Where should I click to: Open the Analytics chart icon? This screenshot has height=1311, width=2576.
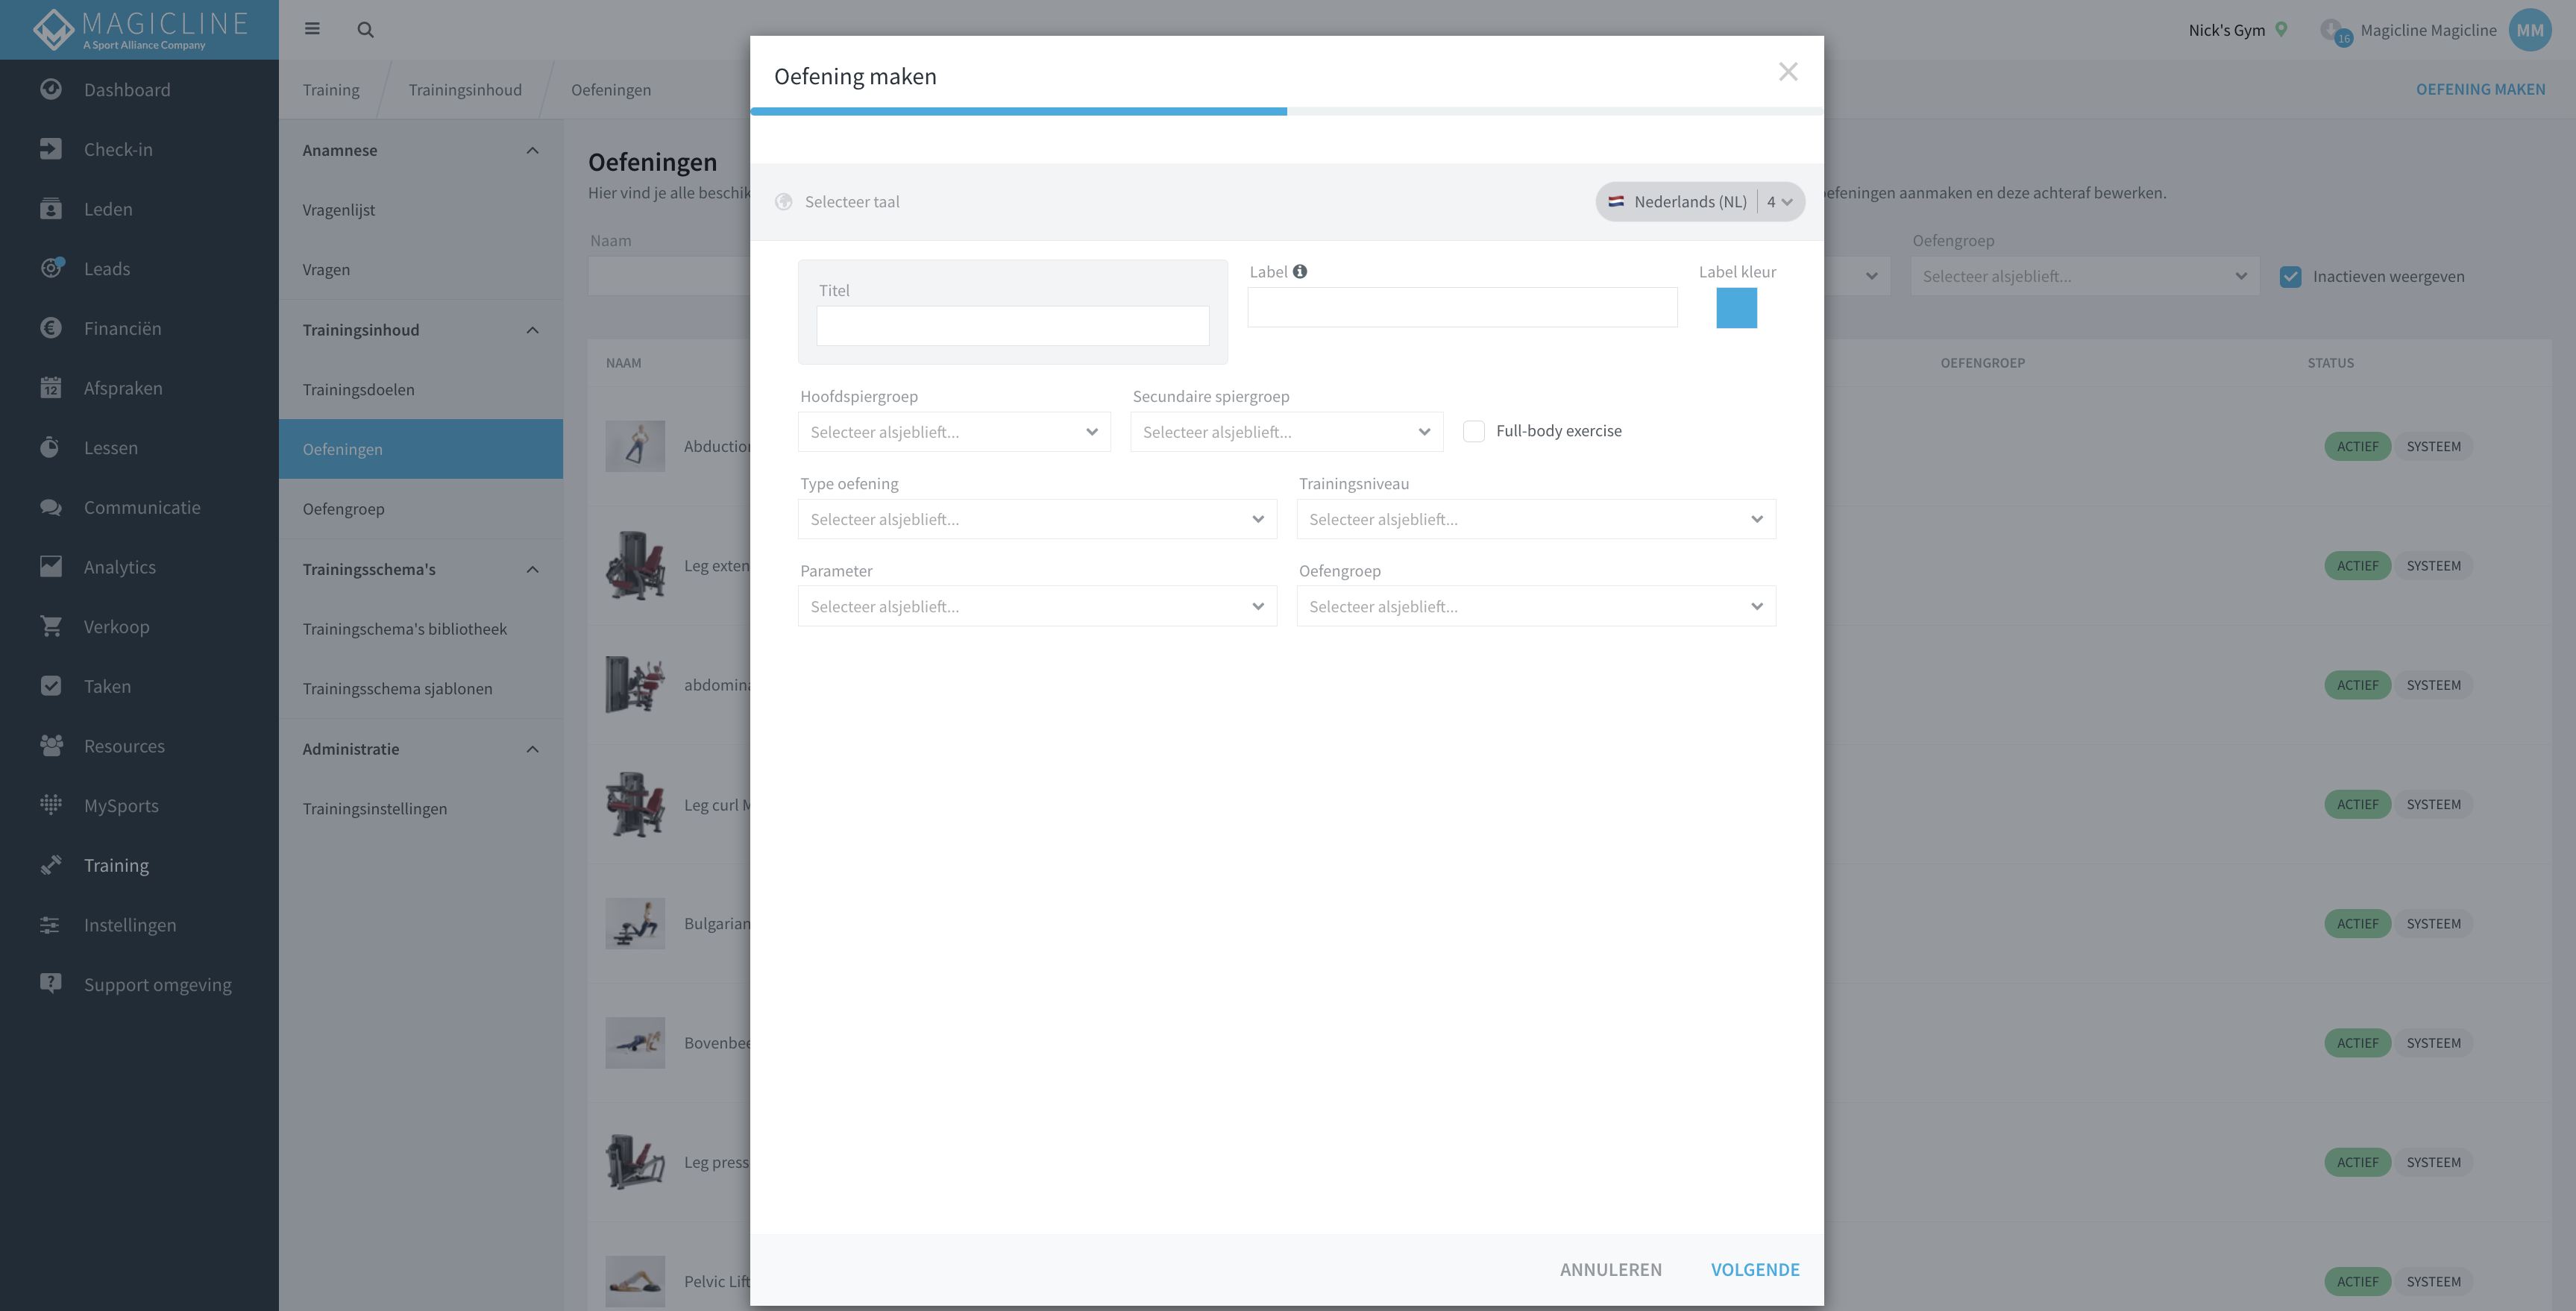click(x=51, y=567)
